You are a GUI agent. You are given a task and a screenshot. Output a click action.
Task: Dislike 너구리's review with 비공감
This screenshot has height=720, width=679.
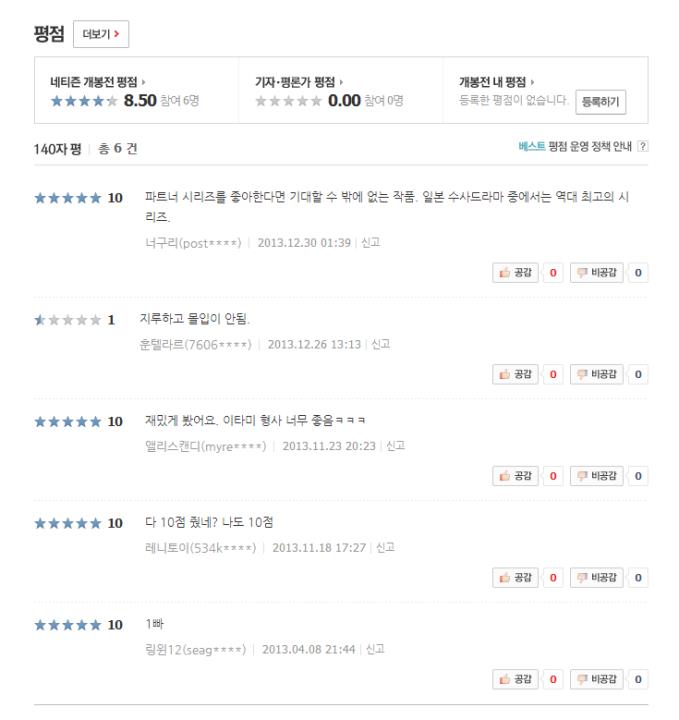tap(599, 271)
